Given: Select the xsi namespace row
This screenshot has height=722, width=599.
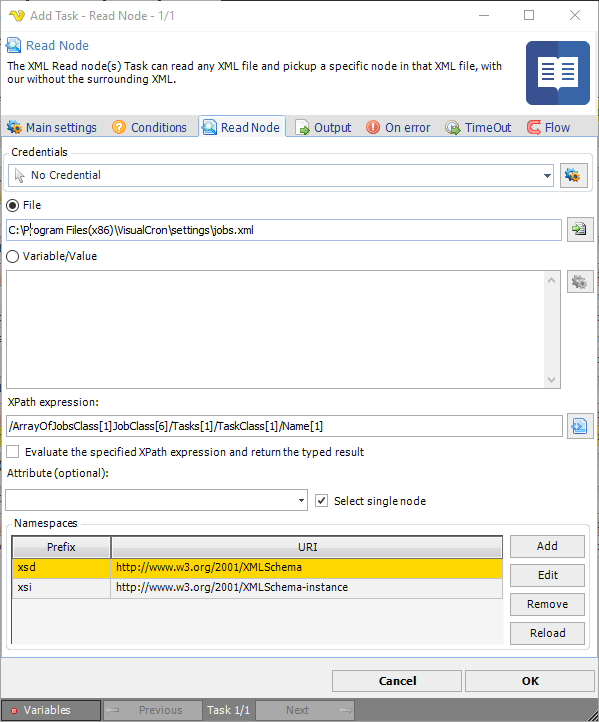Looking at the screenshot, I should coord(257,588).
